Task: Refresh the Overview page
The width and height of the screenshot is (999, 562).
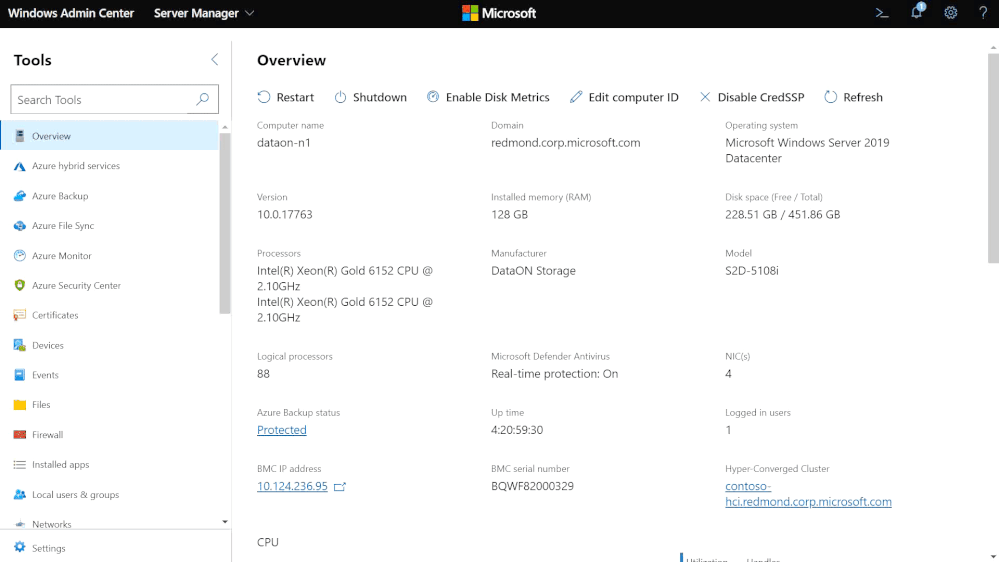Action: click(x=853, y=97)
